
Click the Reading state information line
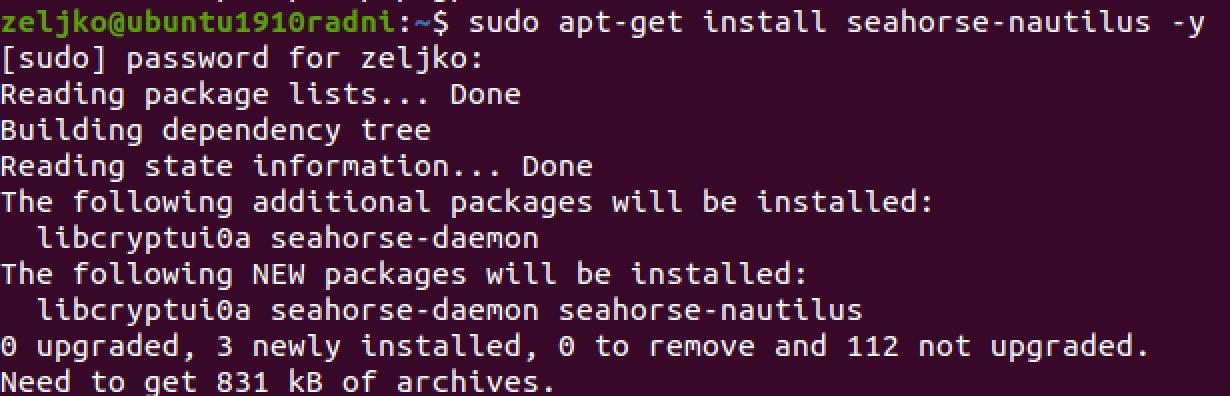coord(296,166)
